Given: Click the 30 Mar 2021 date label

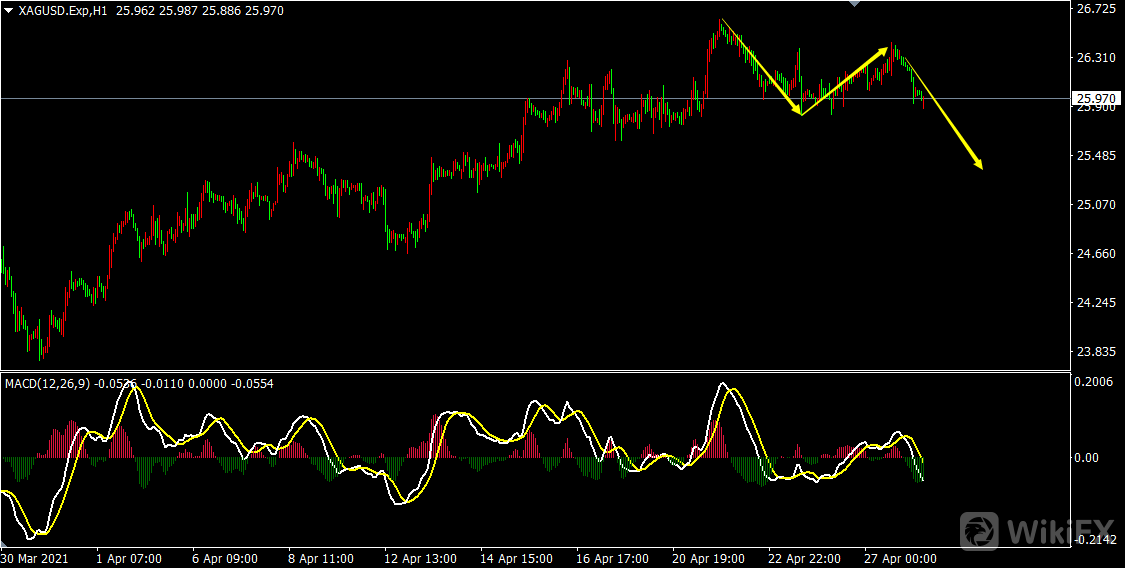Looking at the screenshot, I should pyautogui.click(x=35, y=559).
